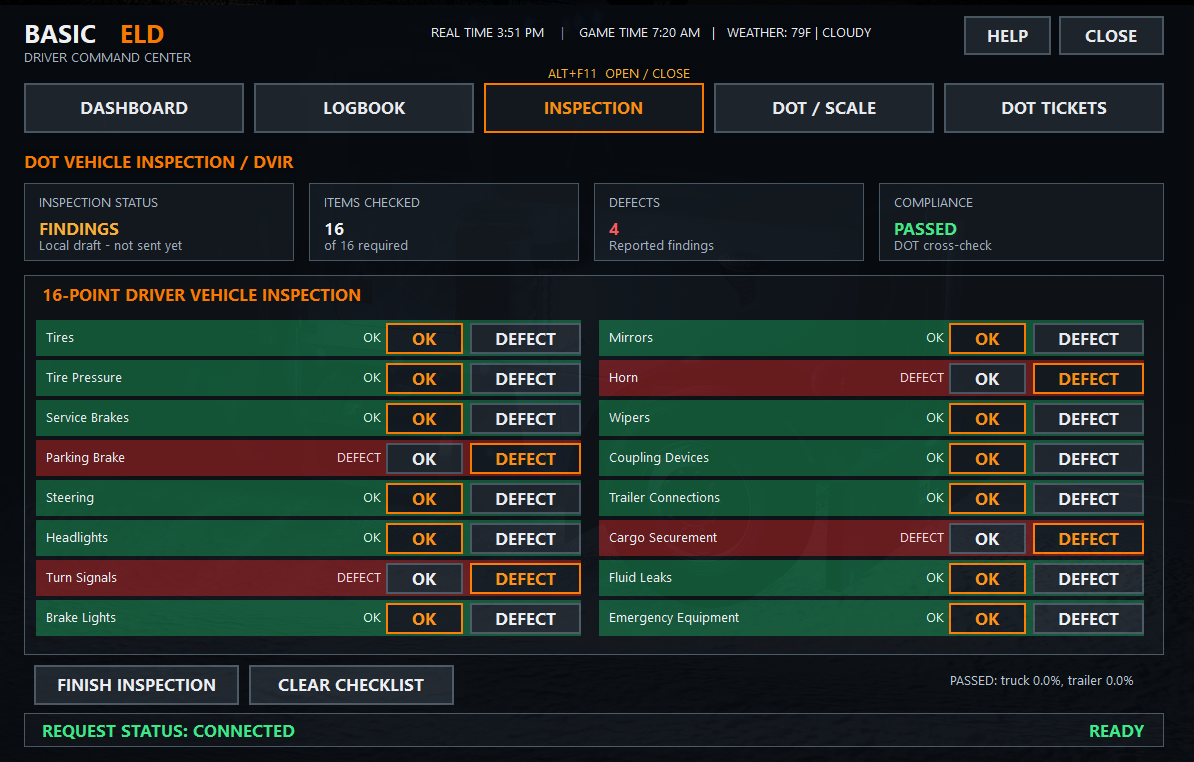Viewport: 1194px width, 762px height.
Task: Click 'of 16 required' text
Action: coord(366,246)
